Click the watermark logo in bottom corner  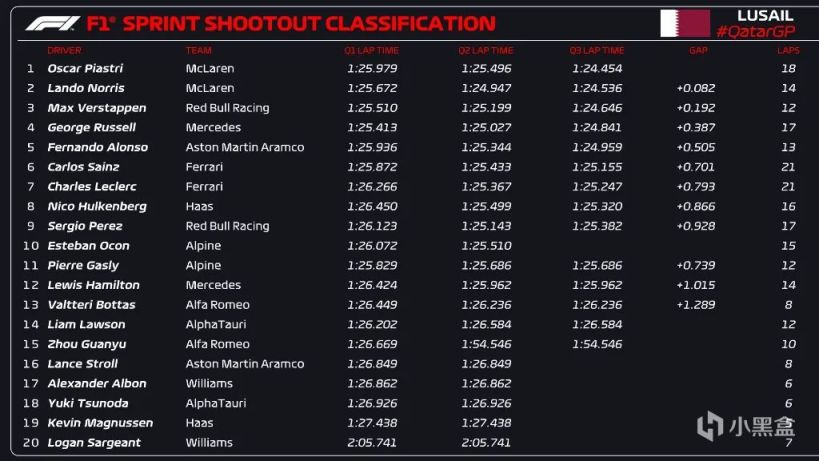(x=710, y=427)
